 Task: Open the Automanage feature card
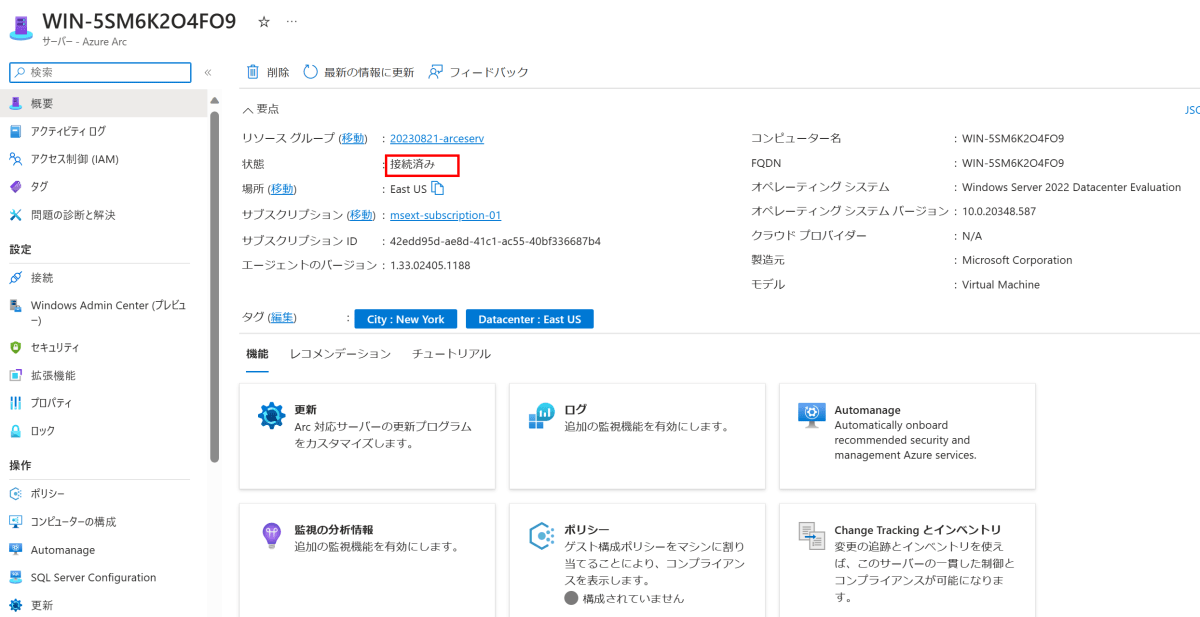907,436
